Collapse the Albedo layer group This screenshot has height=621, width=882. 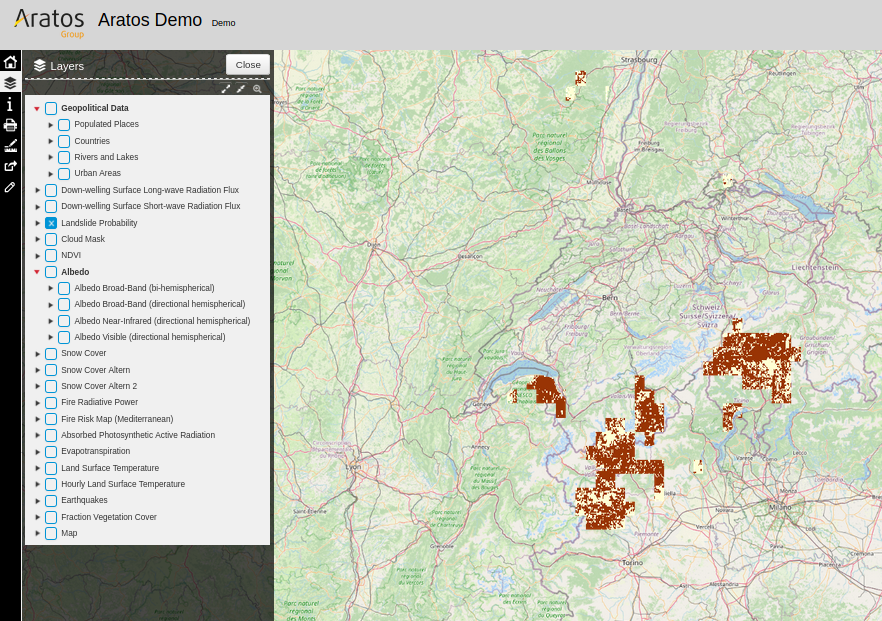(x=37, y=272)
